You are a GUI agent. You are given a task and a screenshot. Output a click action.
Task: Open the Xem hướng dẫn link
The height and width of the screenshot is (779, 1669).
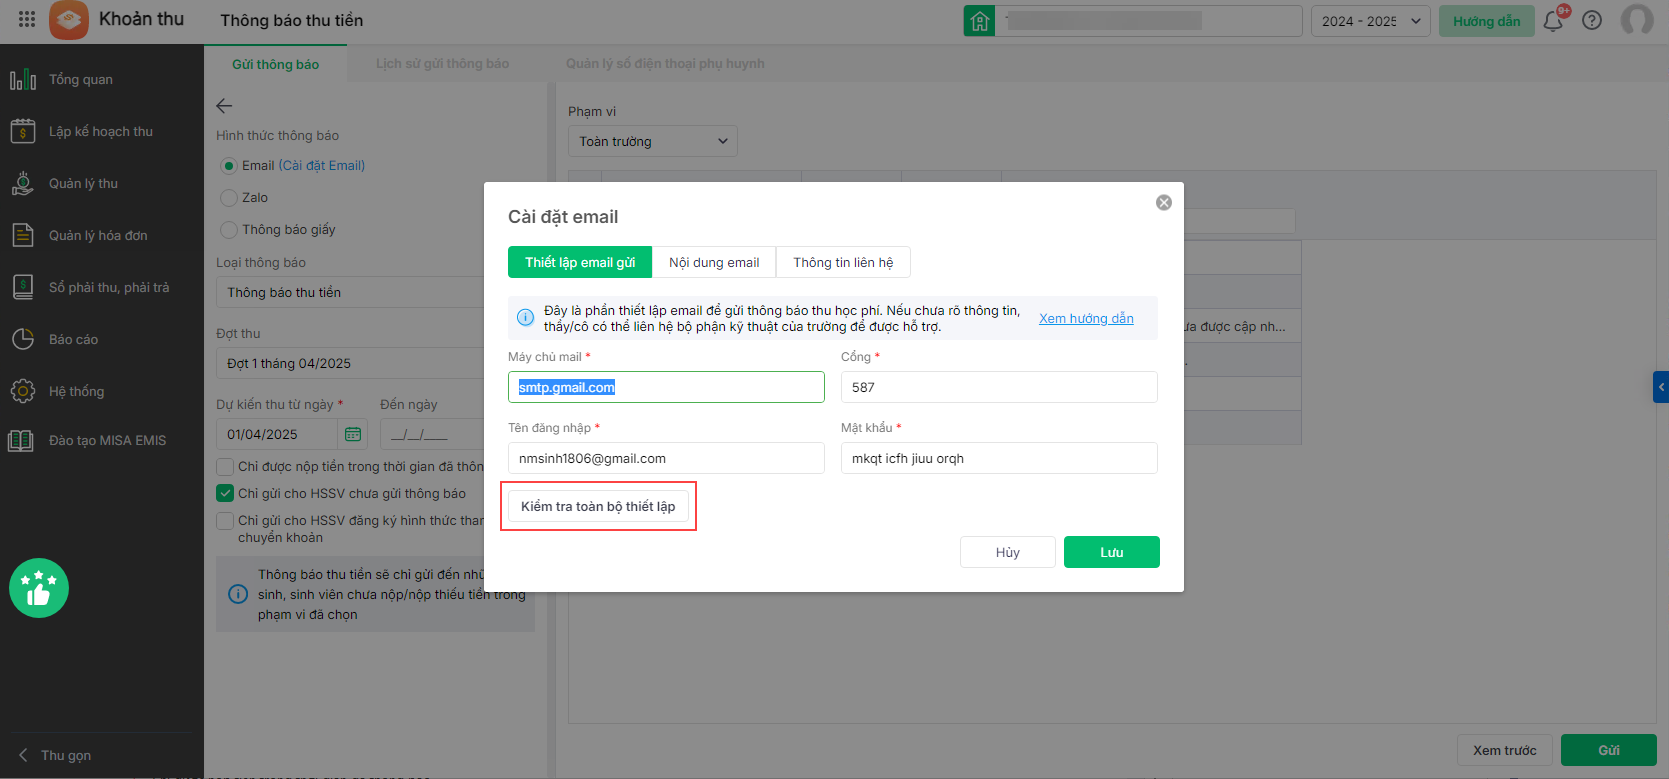[x=1086, y=318]
